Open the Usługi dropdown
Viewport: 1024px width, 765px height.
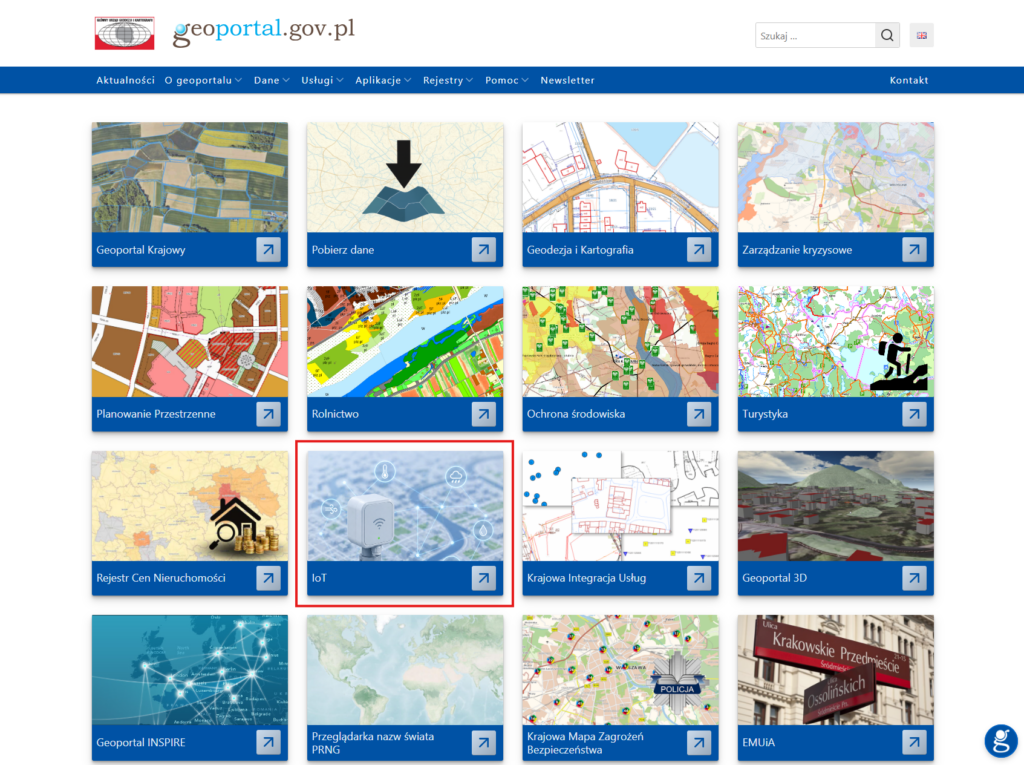click(321, 80)
